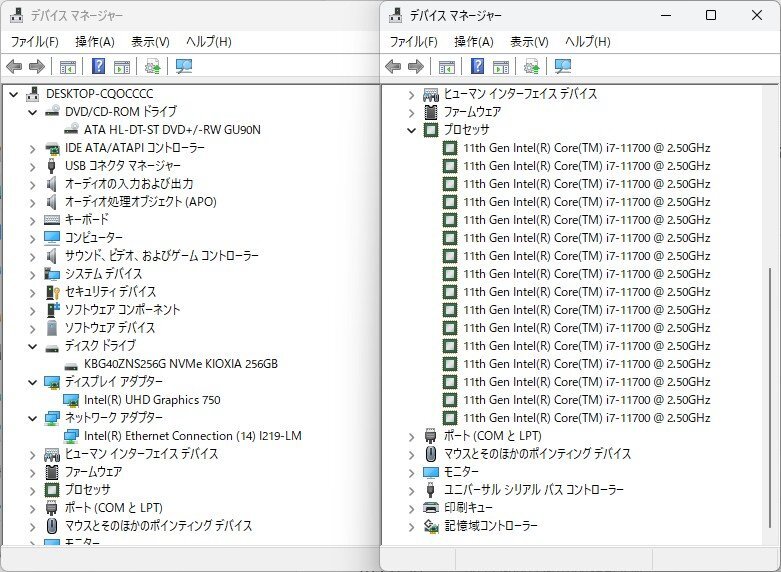781x572 pixels.
Task: Click show/hide console tree icon, left window
Action: [68, 67]
